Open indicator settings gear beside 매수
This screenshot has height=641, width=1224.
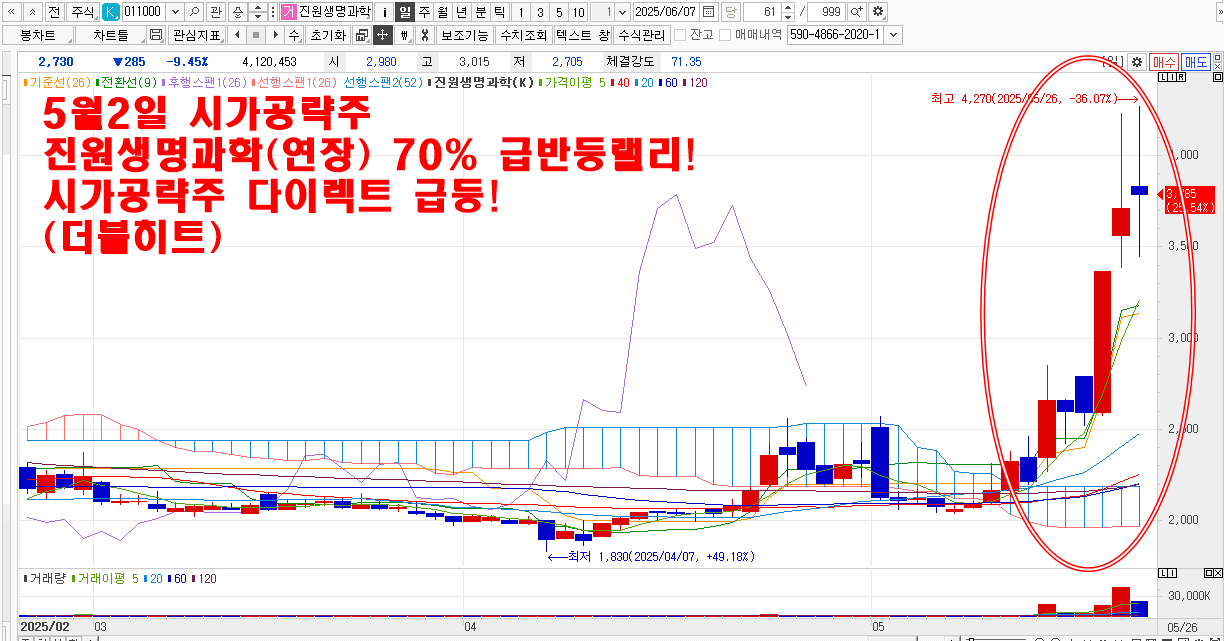[1137, 62]
